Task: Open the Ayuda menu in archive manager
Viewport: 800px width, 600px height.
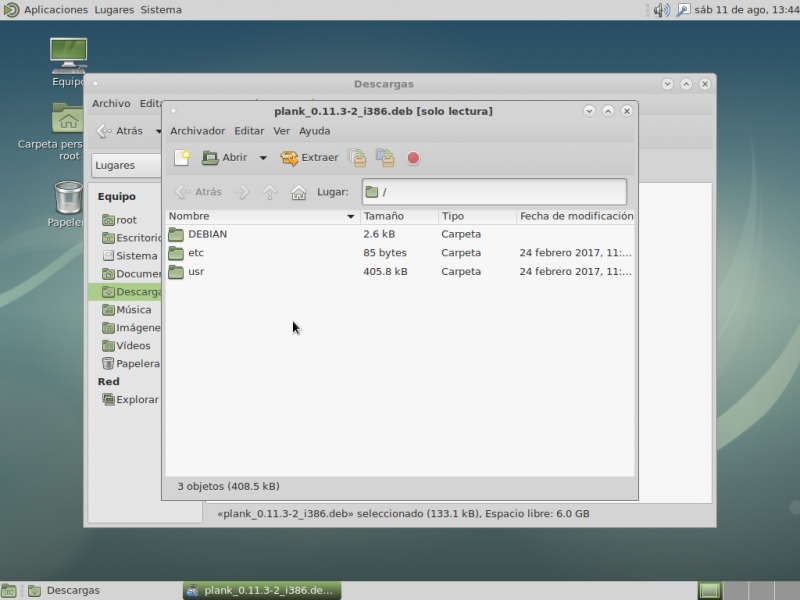Action: coord(314,131)
